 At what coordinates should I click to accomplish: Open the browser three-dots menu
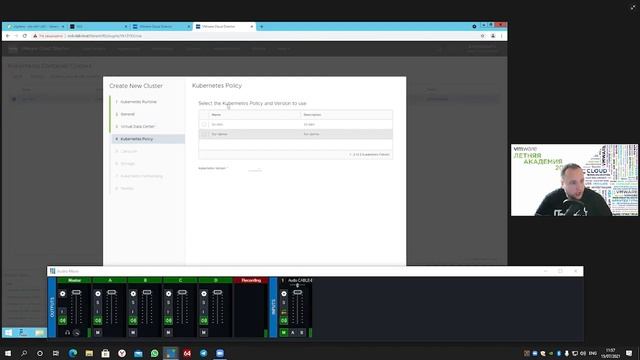(x=502, y=36)
